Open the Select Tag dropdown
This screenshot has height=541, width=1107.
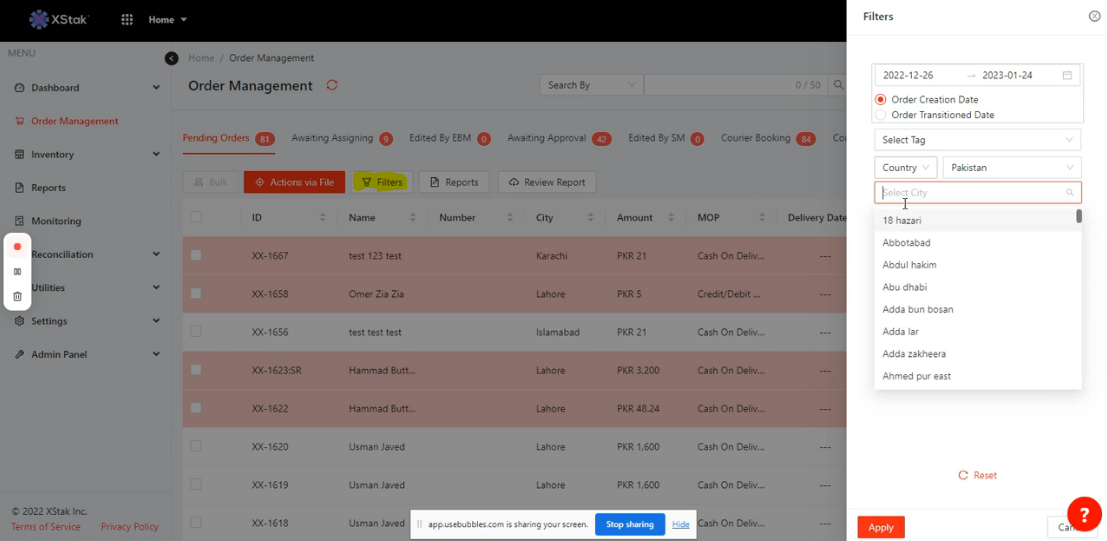point(977,140)
